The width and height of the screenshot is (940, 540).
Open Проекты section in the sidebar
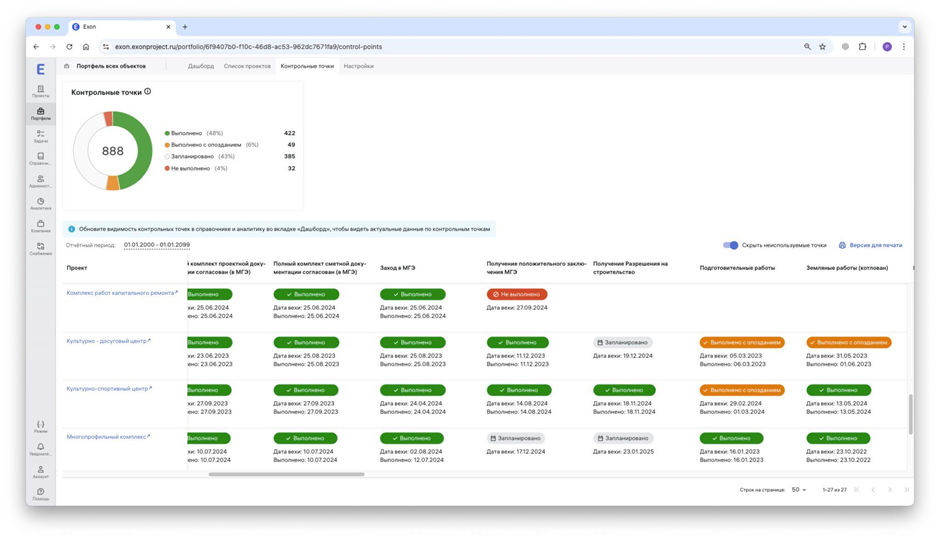click(40, 91)
